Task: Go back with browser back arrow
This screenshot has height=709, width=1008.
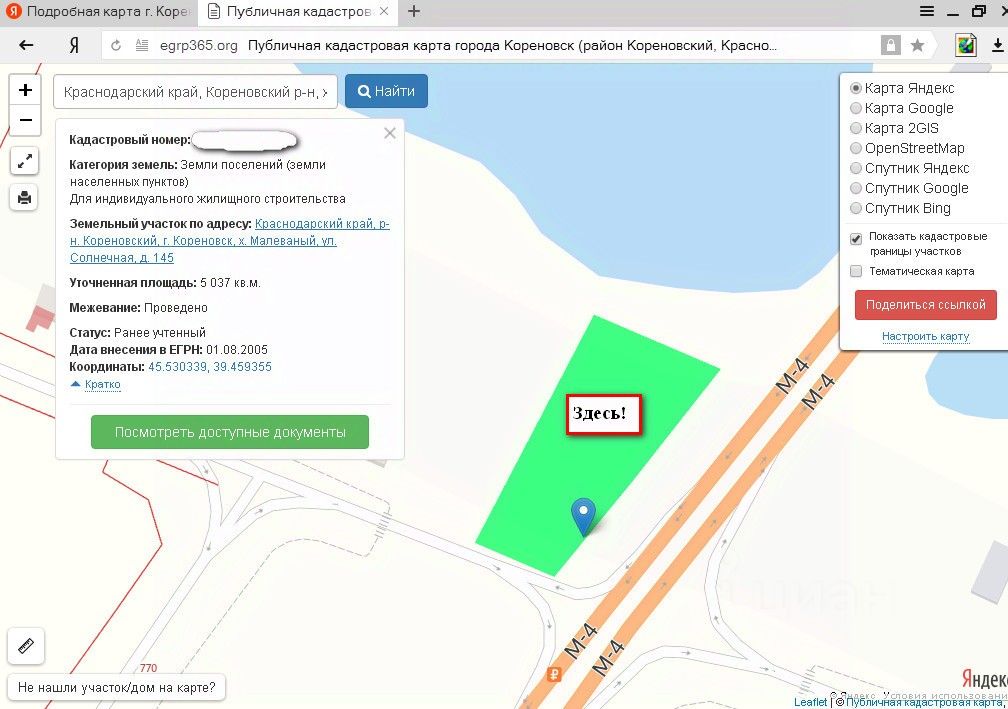Action: 26,45
